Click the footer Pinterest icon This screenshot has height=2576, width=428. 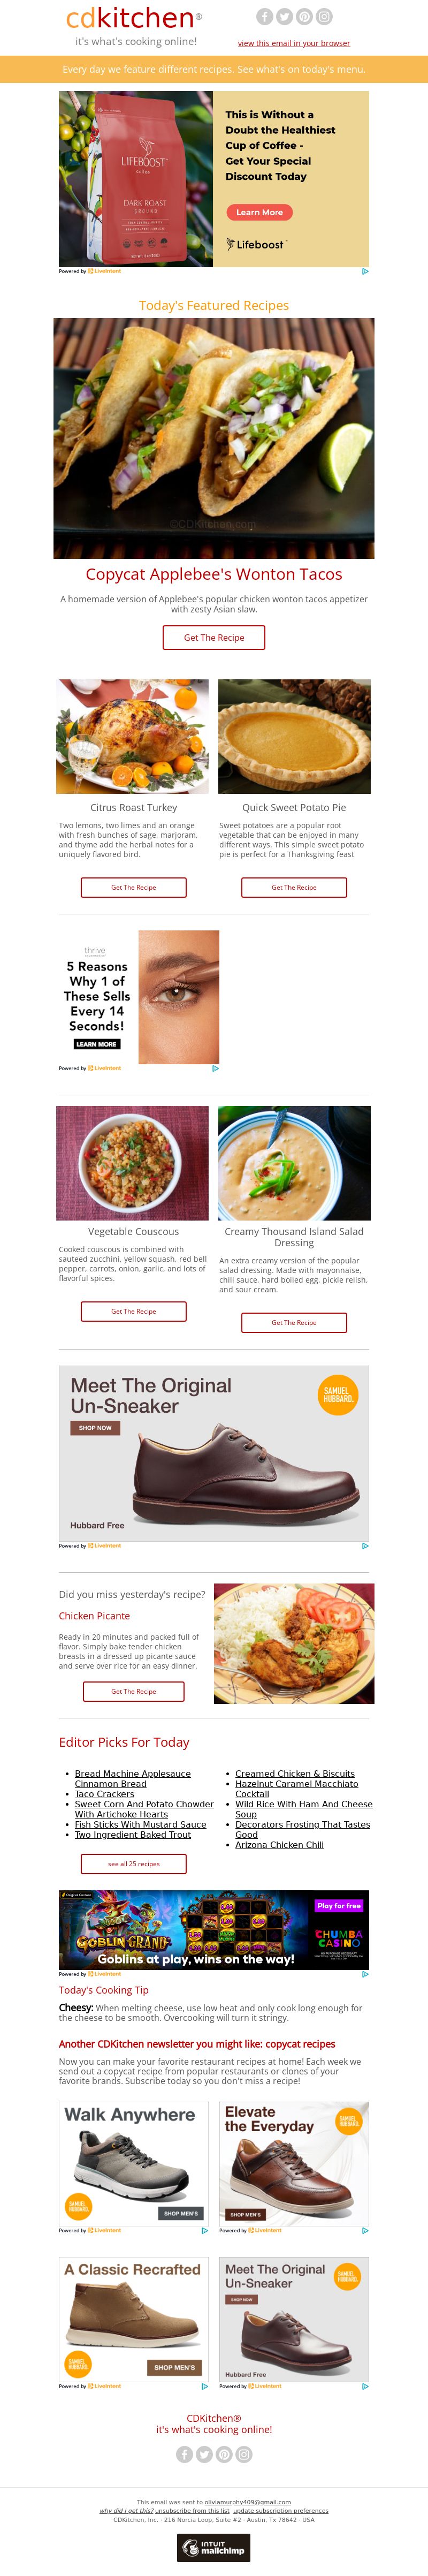(224, 2454)
